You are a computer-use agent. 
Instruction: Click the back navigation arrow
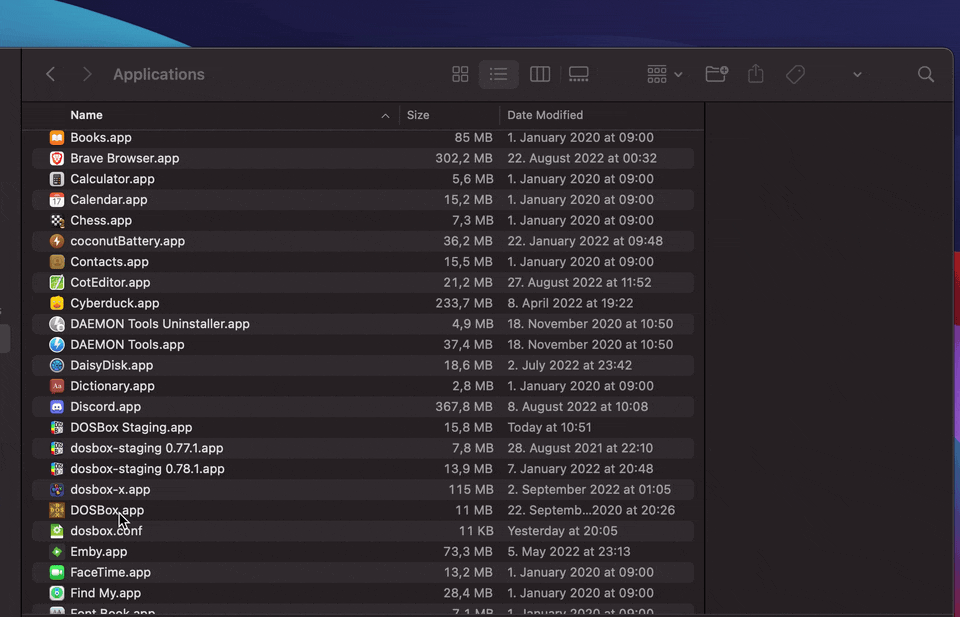pos(50,74)
